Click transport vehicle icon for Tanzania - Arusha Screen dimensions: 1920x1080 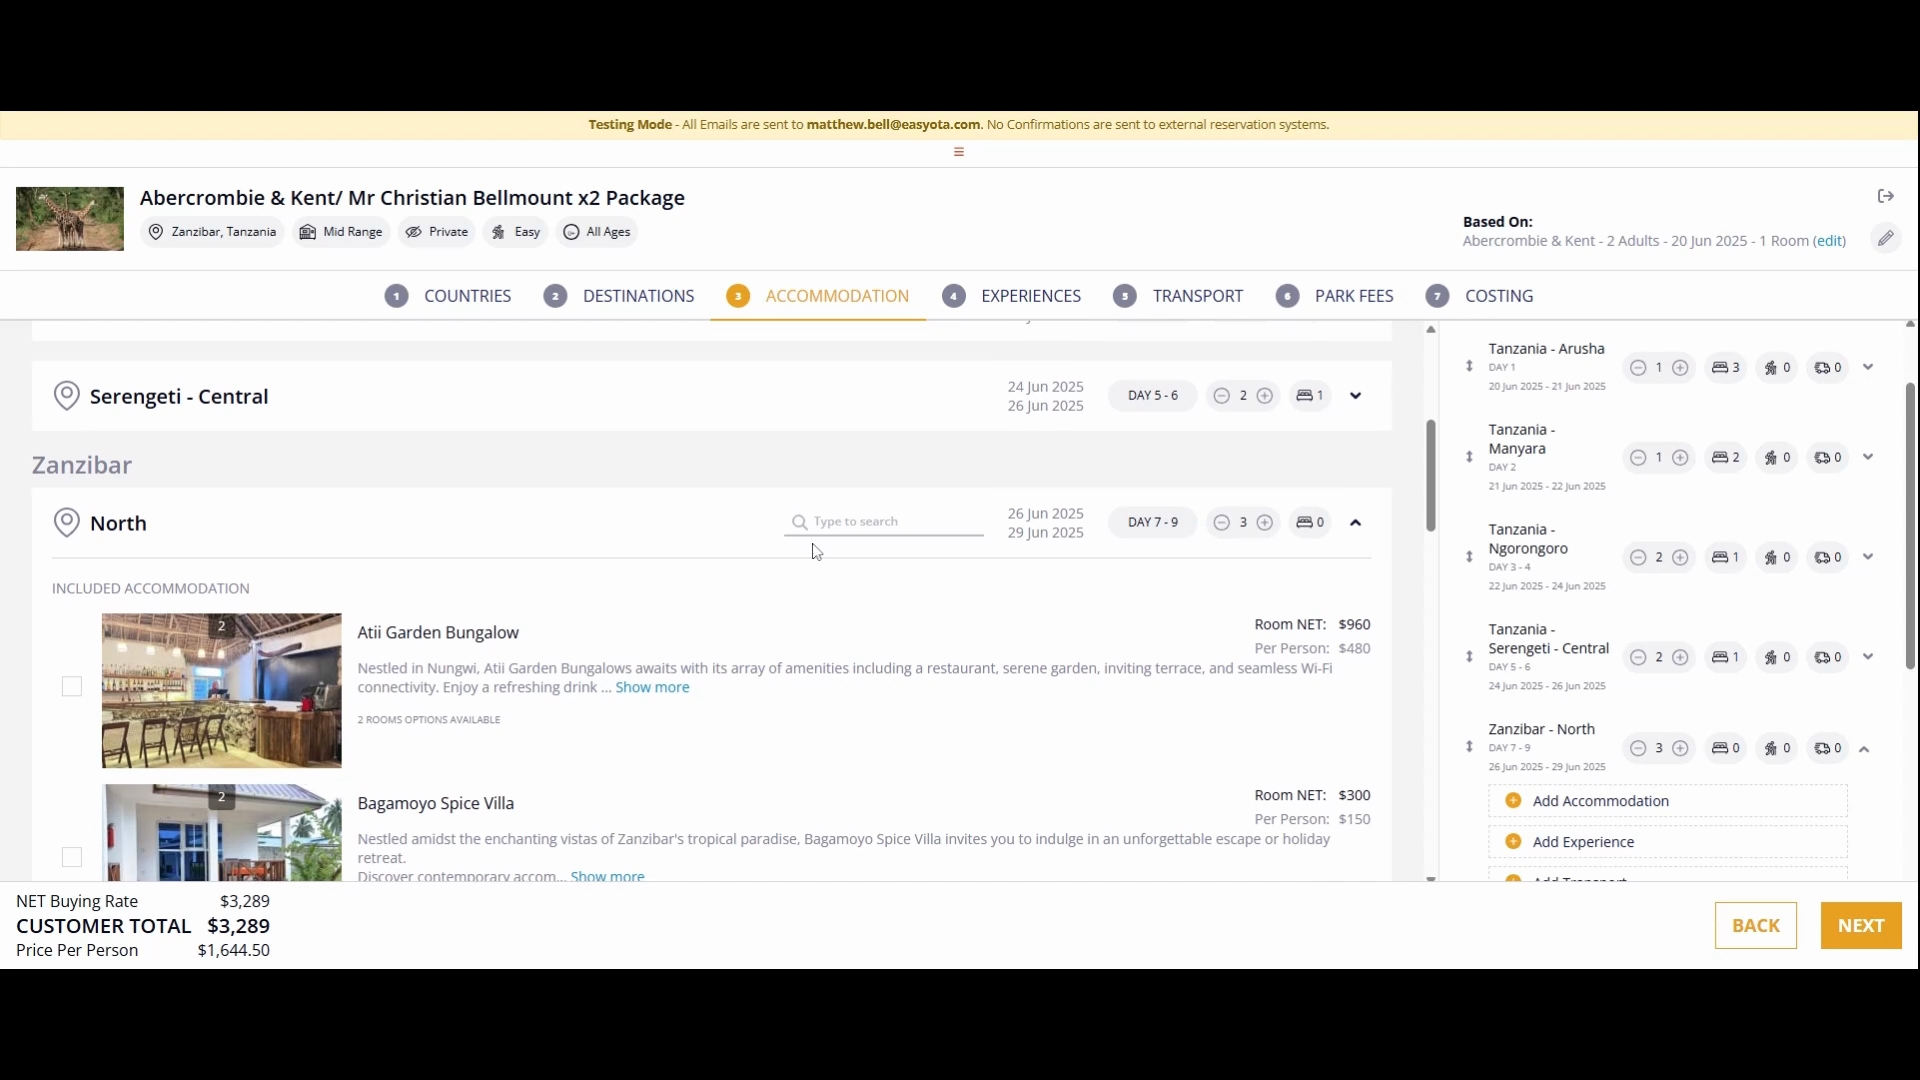tap(1823, 368)
